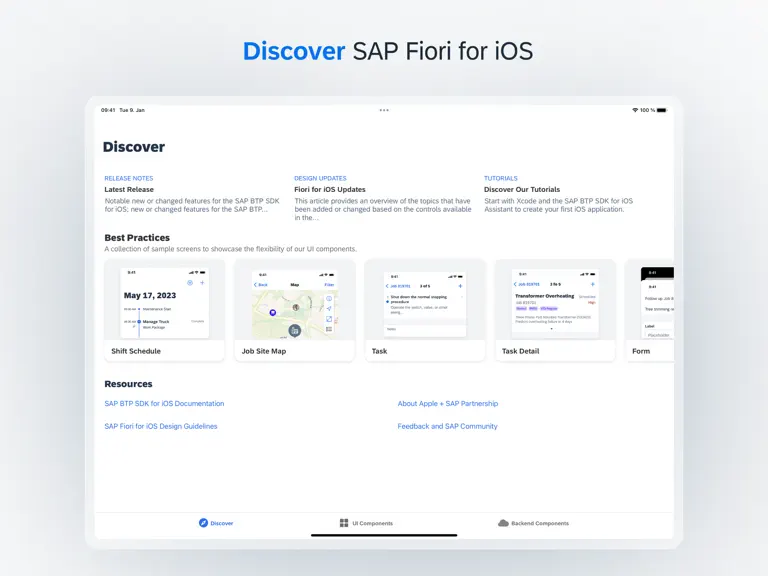Tap the Discover compass icon in tab bar

[x=203, y=523]
